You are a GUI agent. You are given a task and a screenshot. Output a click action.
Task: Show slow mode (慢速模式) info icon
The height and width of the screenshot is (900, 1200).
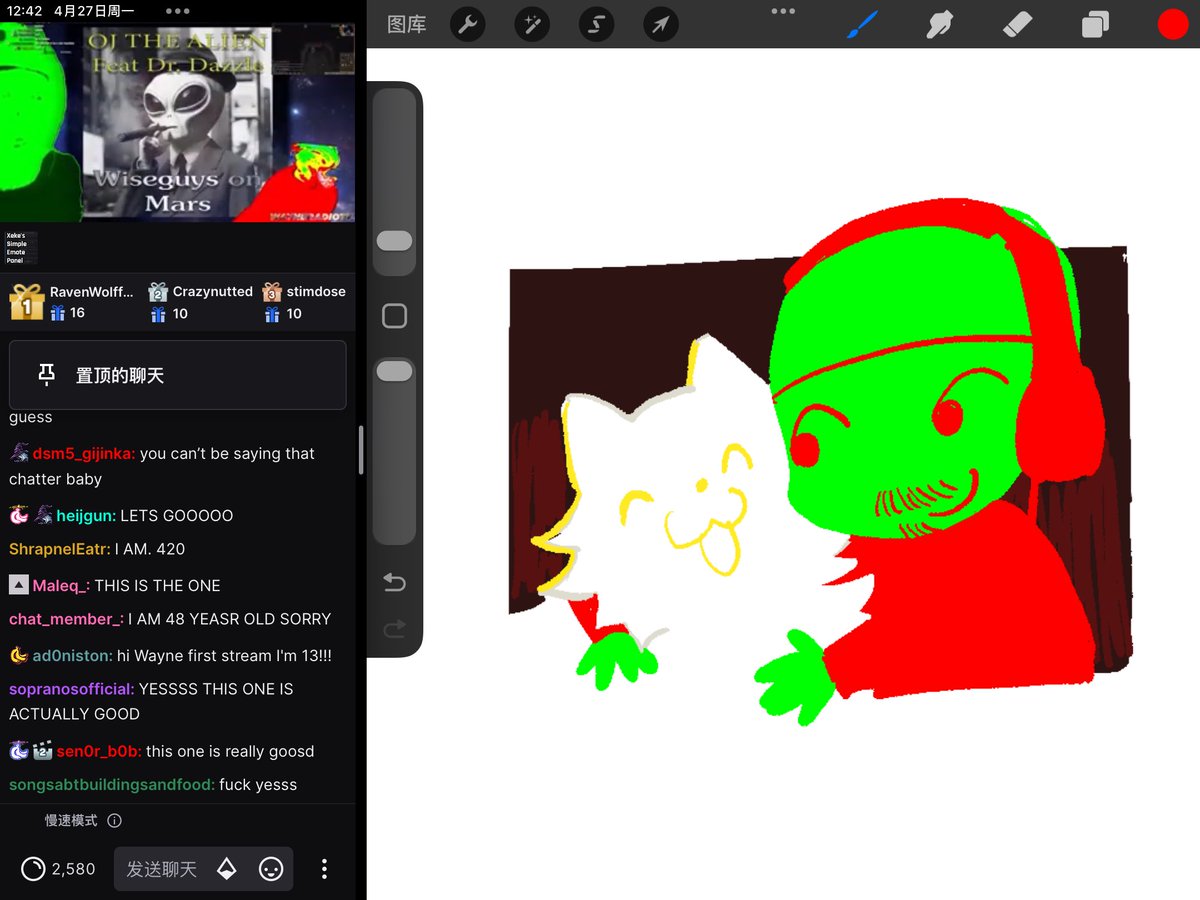[x=114, y=820]
